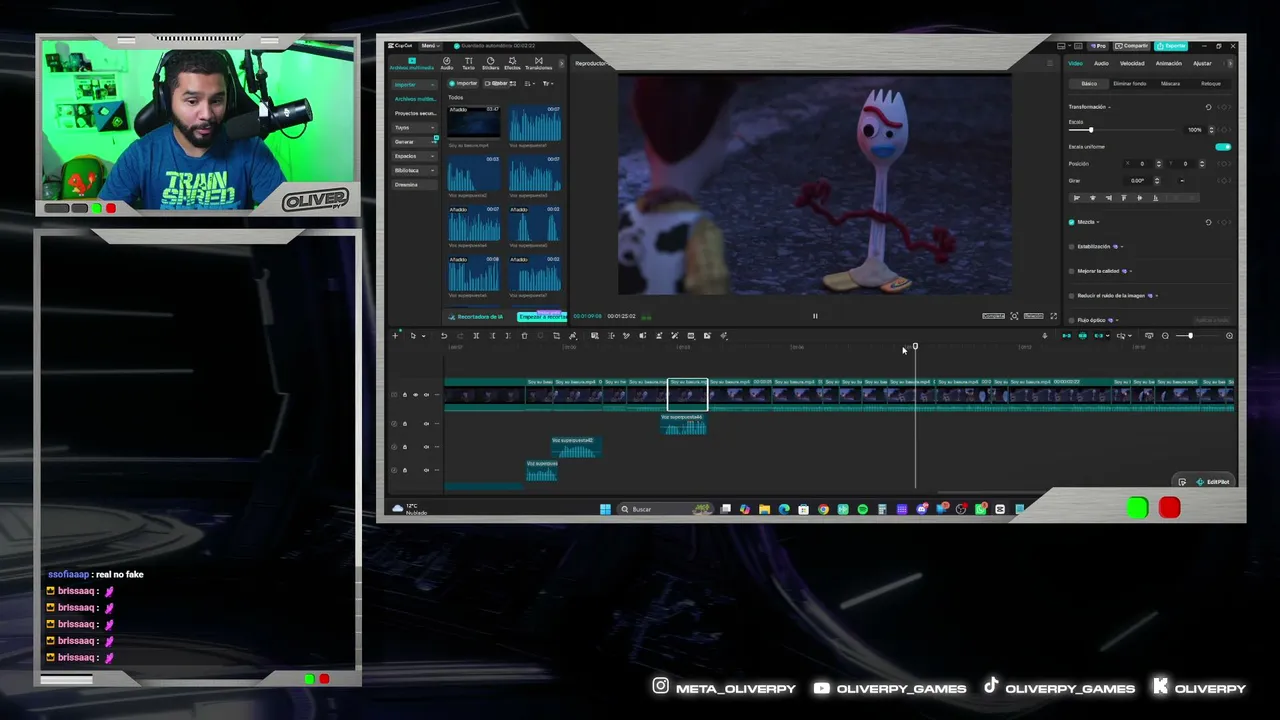The width and height of the screenshot is (1280, 720).
Task: Click the timeline zoom slider handle
Action: (1189, 336)
